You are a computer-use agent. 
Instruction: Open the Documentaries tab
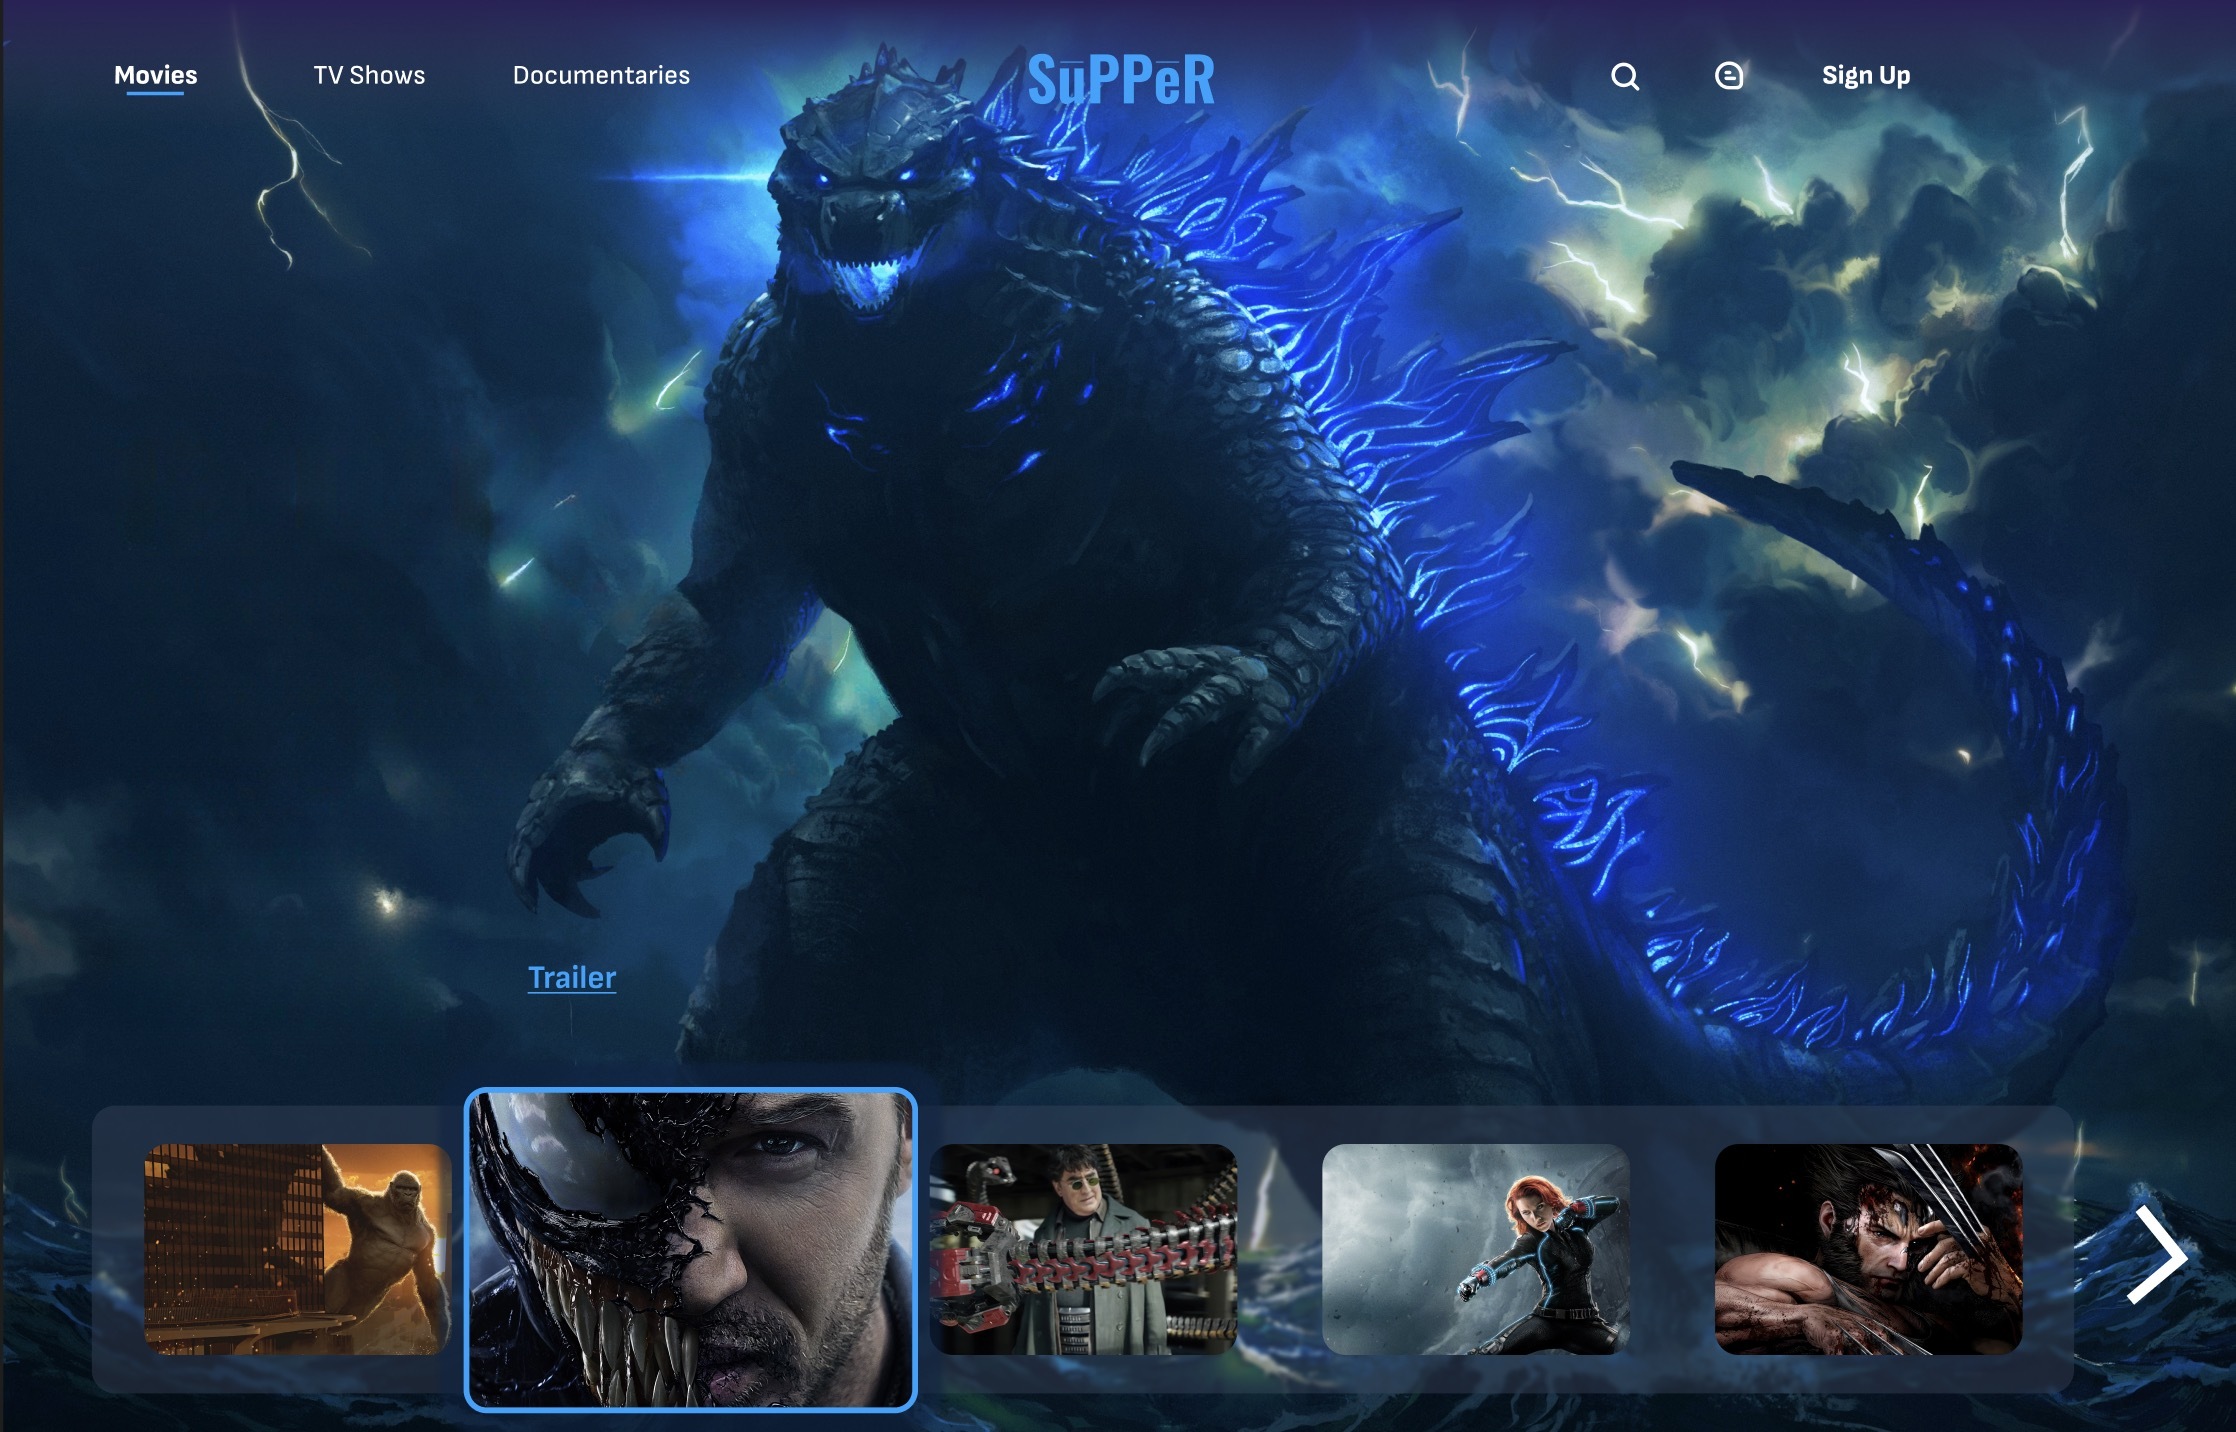click(601, 75)
